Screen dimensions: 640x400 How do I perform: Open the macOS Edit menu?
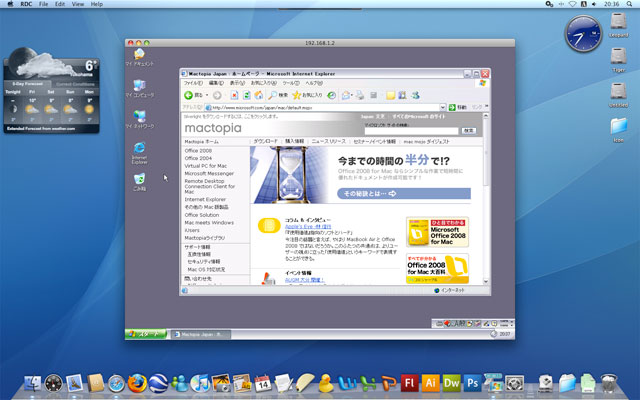point(60,4)
